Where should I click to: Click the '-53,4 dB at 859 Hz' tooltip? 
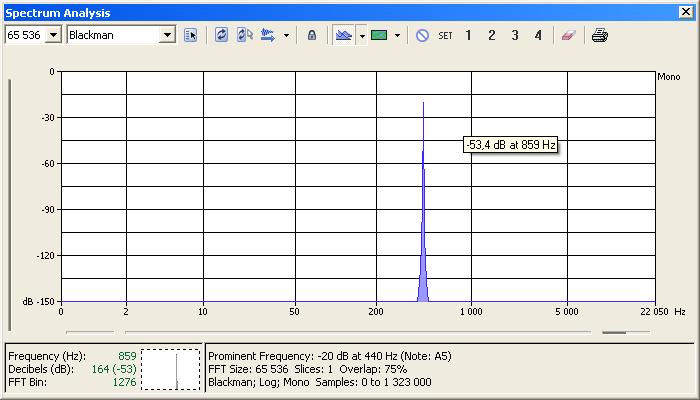(510, 145)
